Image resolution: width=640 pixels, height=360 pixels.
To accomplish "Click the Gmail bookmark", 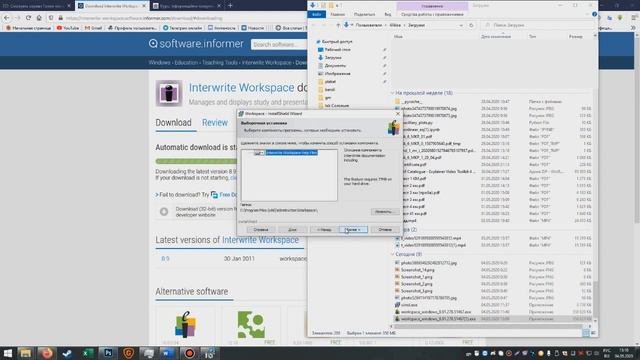I will coord(93,28).
